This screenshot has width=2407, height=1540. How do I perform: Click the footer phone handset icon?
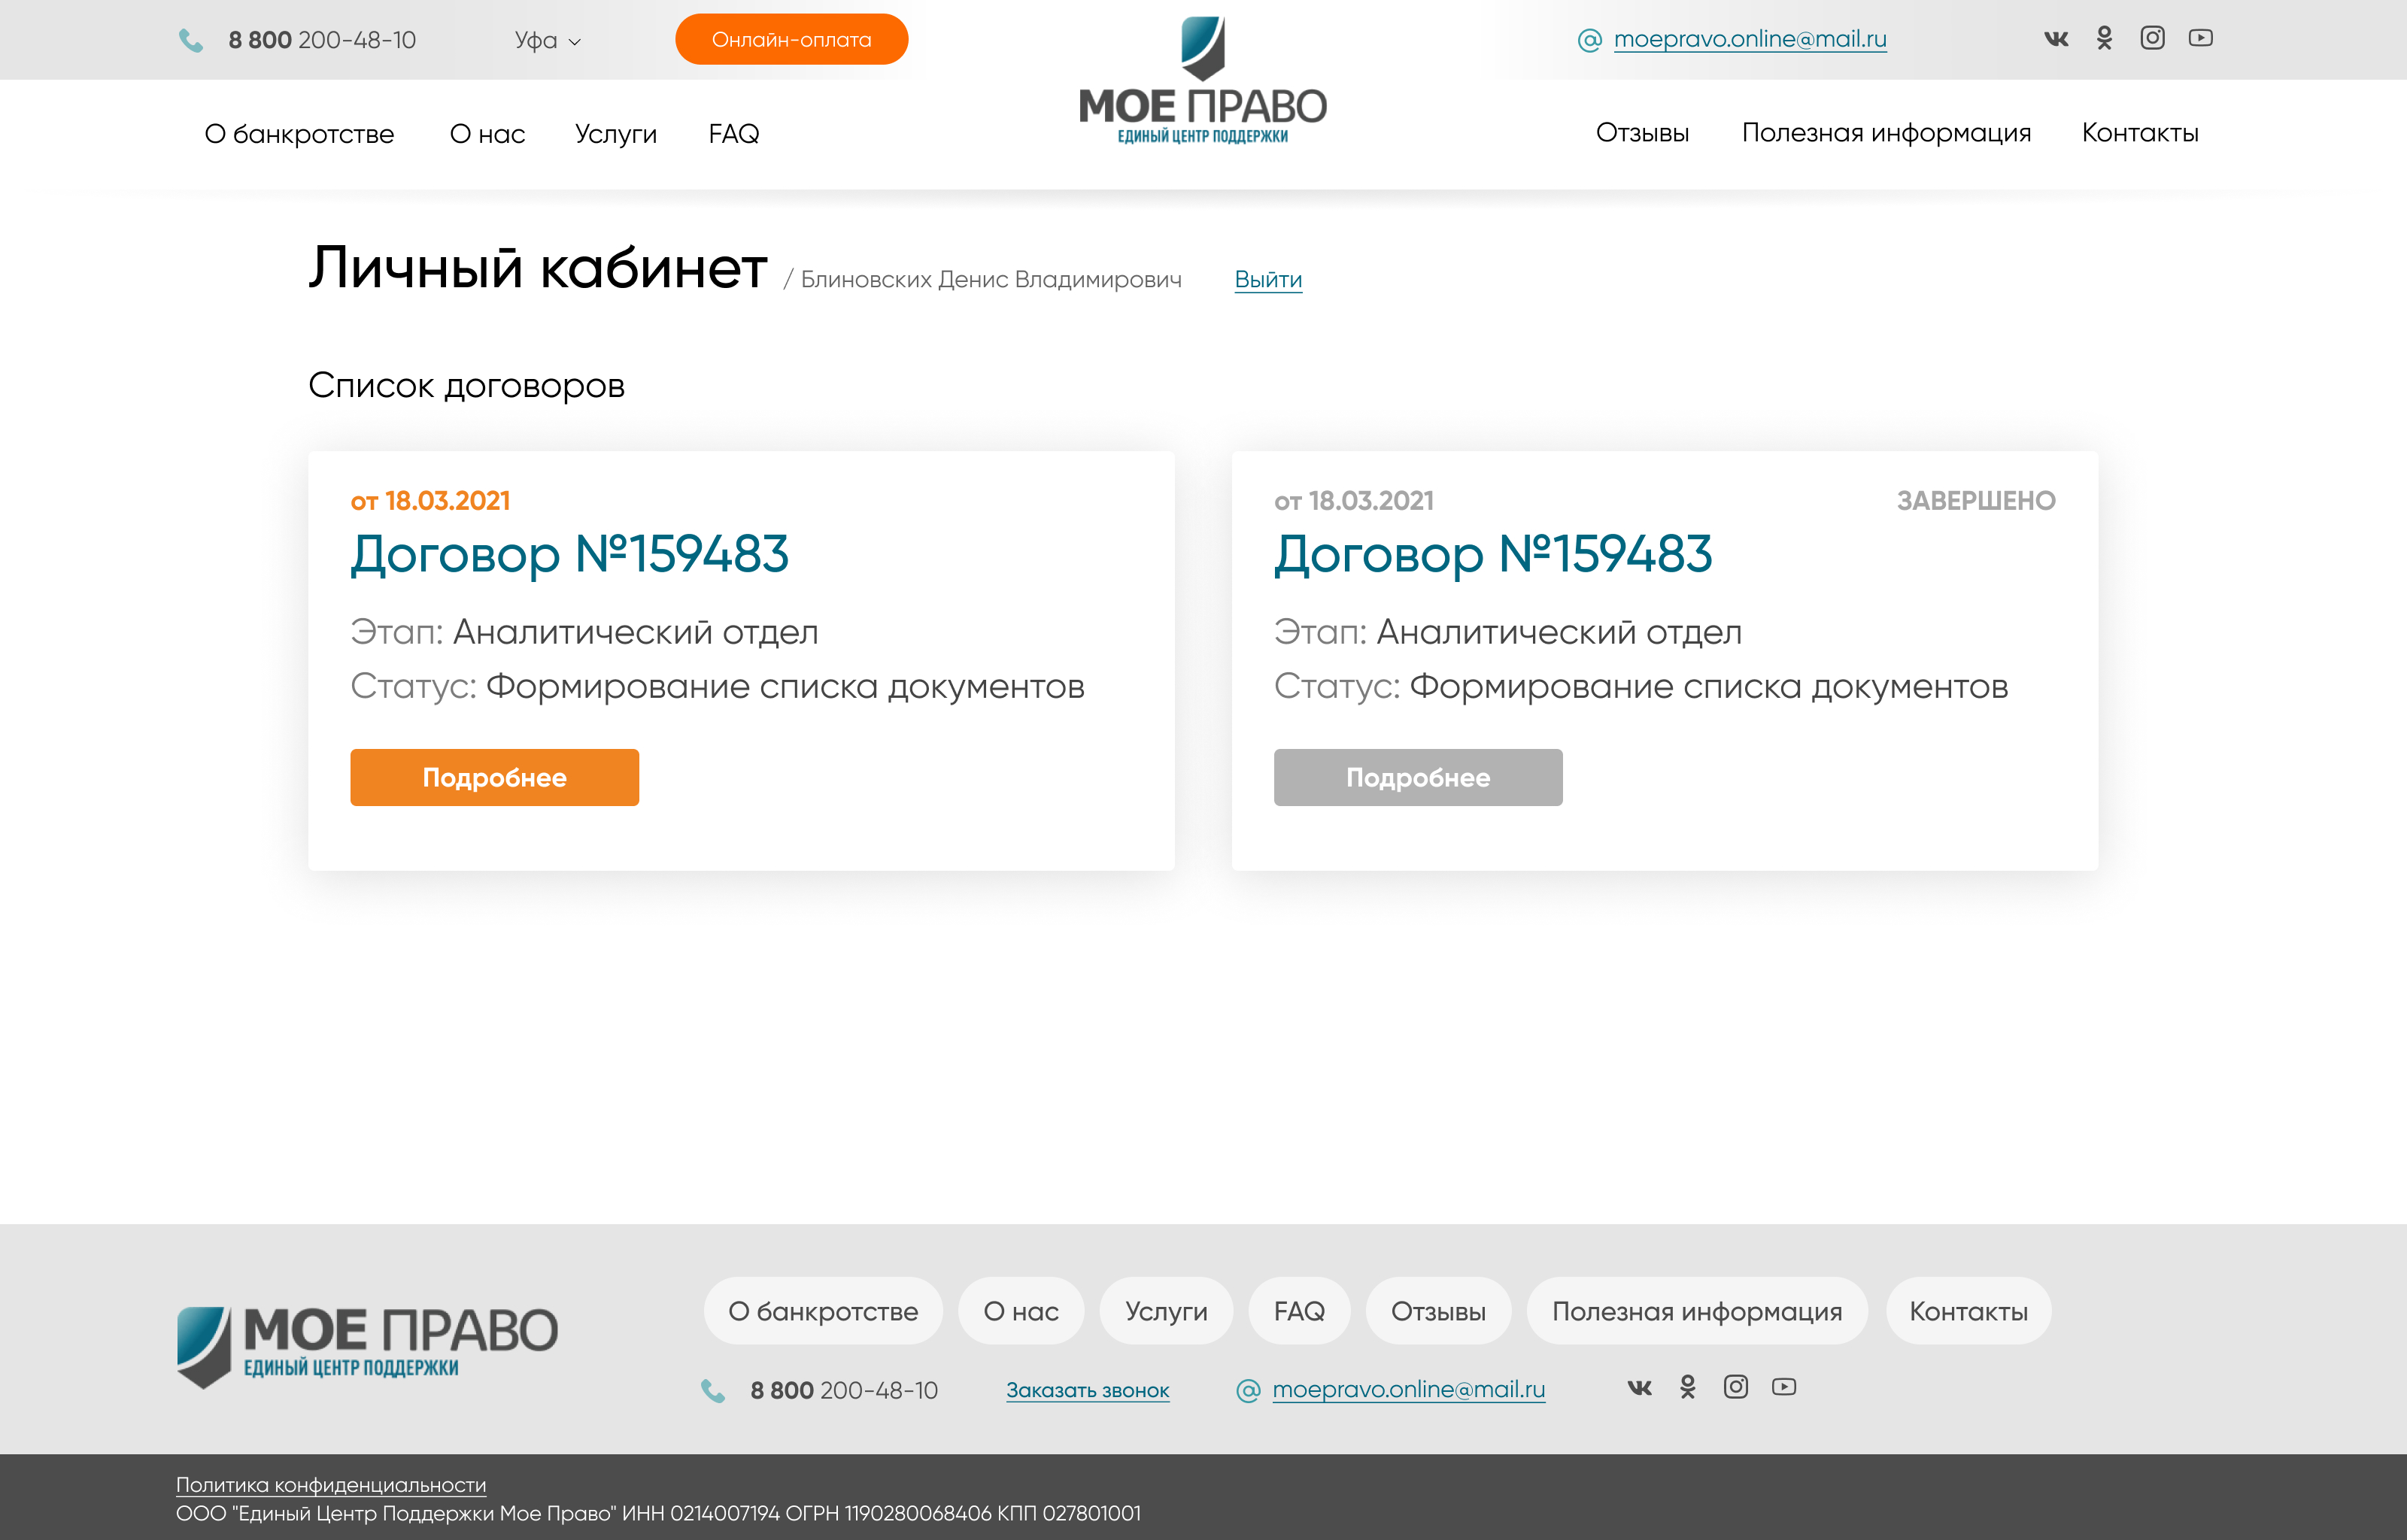pos(712,1390)
